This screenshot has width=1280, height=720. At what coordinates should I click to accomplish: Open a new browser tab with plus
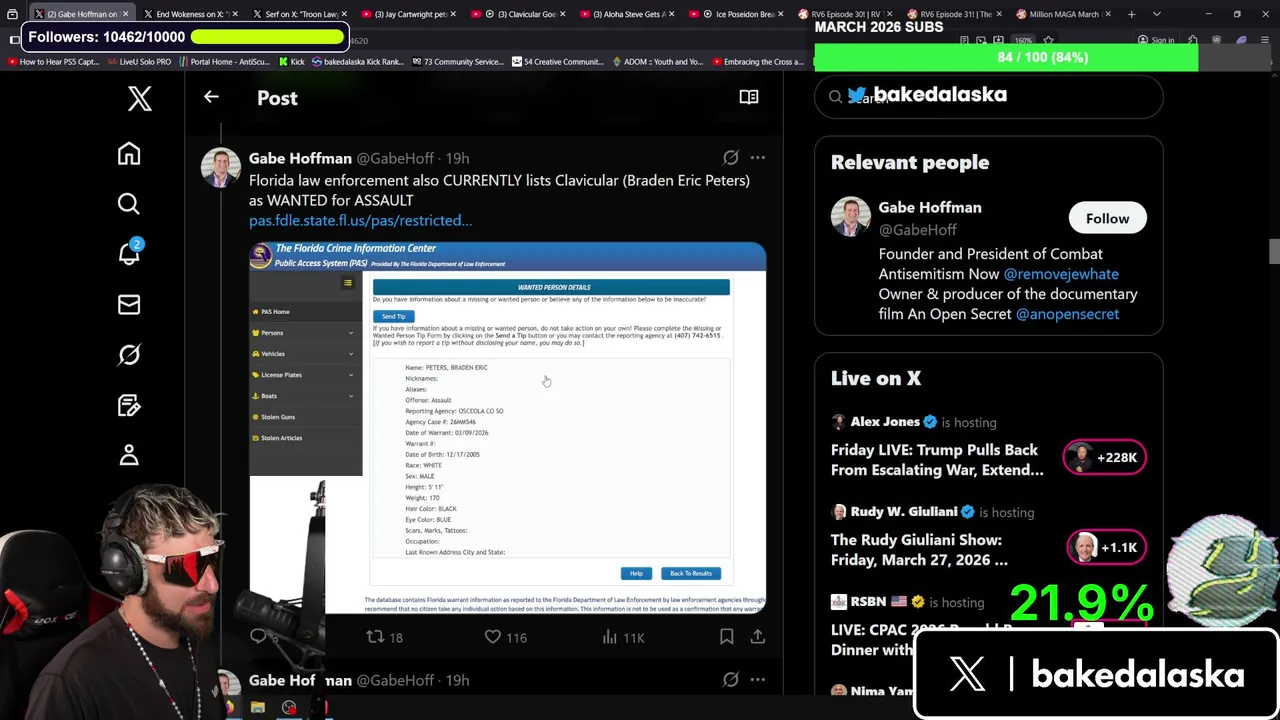(1131, 14)
